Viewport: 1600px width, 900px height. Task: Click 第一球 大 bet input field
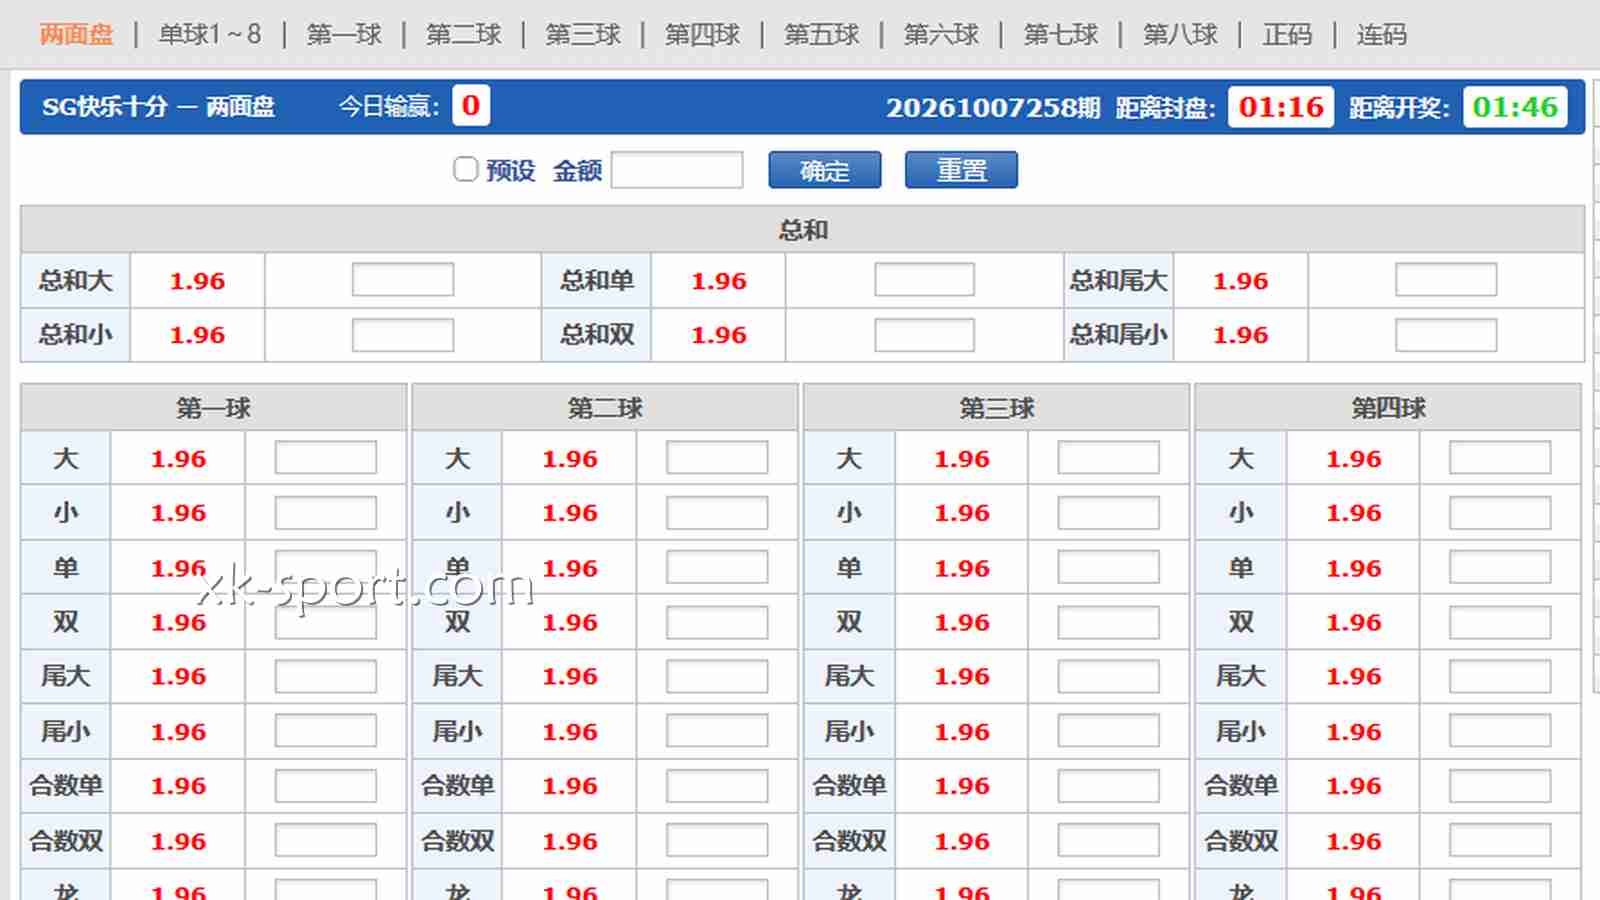coord(326,458)
